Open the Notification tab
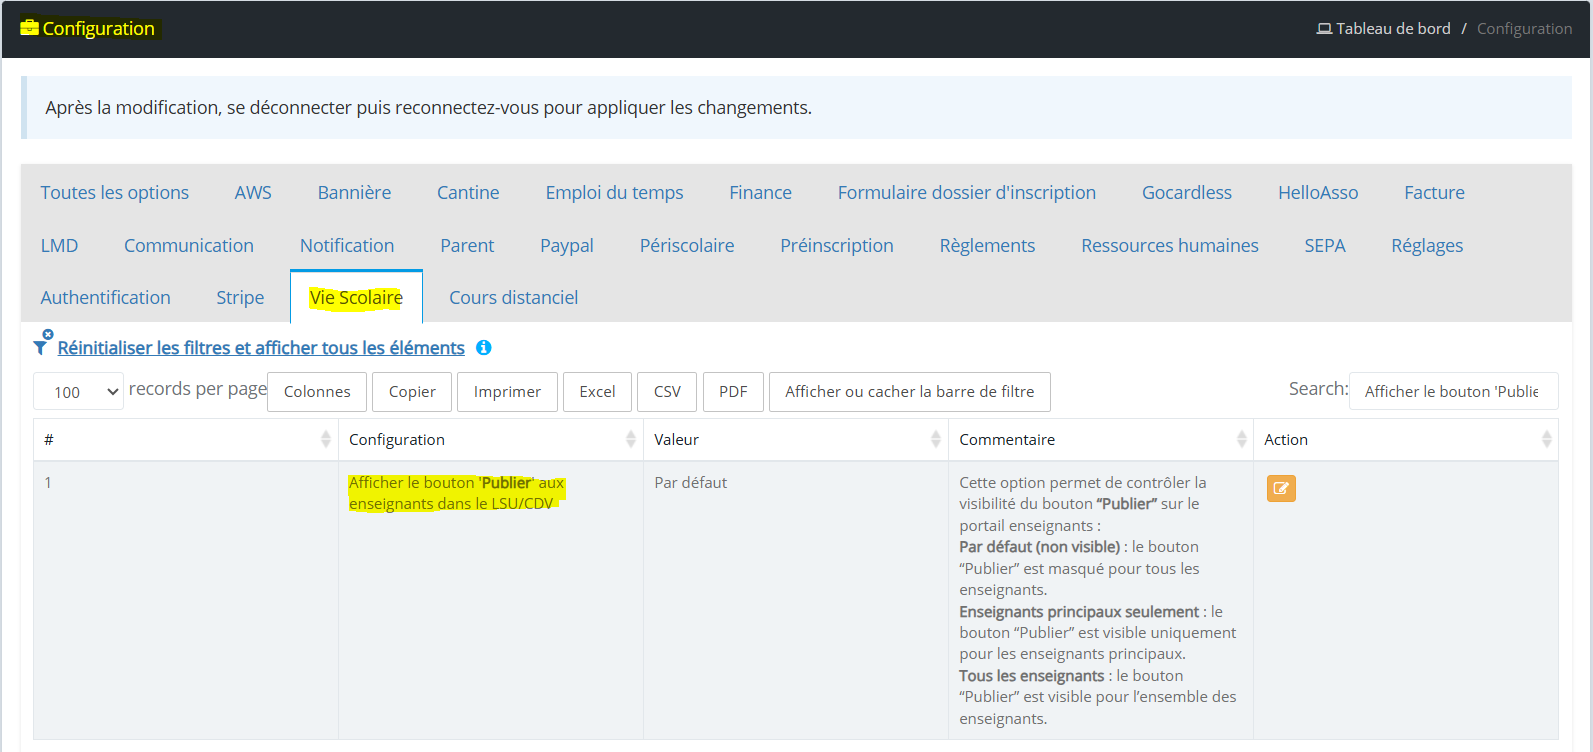 click(347, 246)
